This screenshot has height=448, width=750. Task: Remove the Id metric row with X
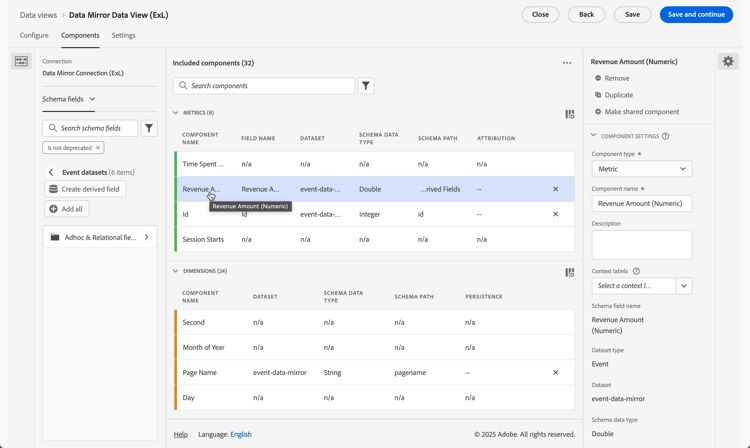point(555,214)
